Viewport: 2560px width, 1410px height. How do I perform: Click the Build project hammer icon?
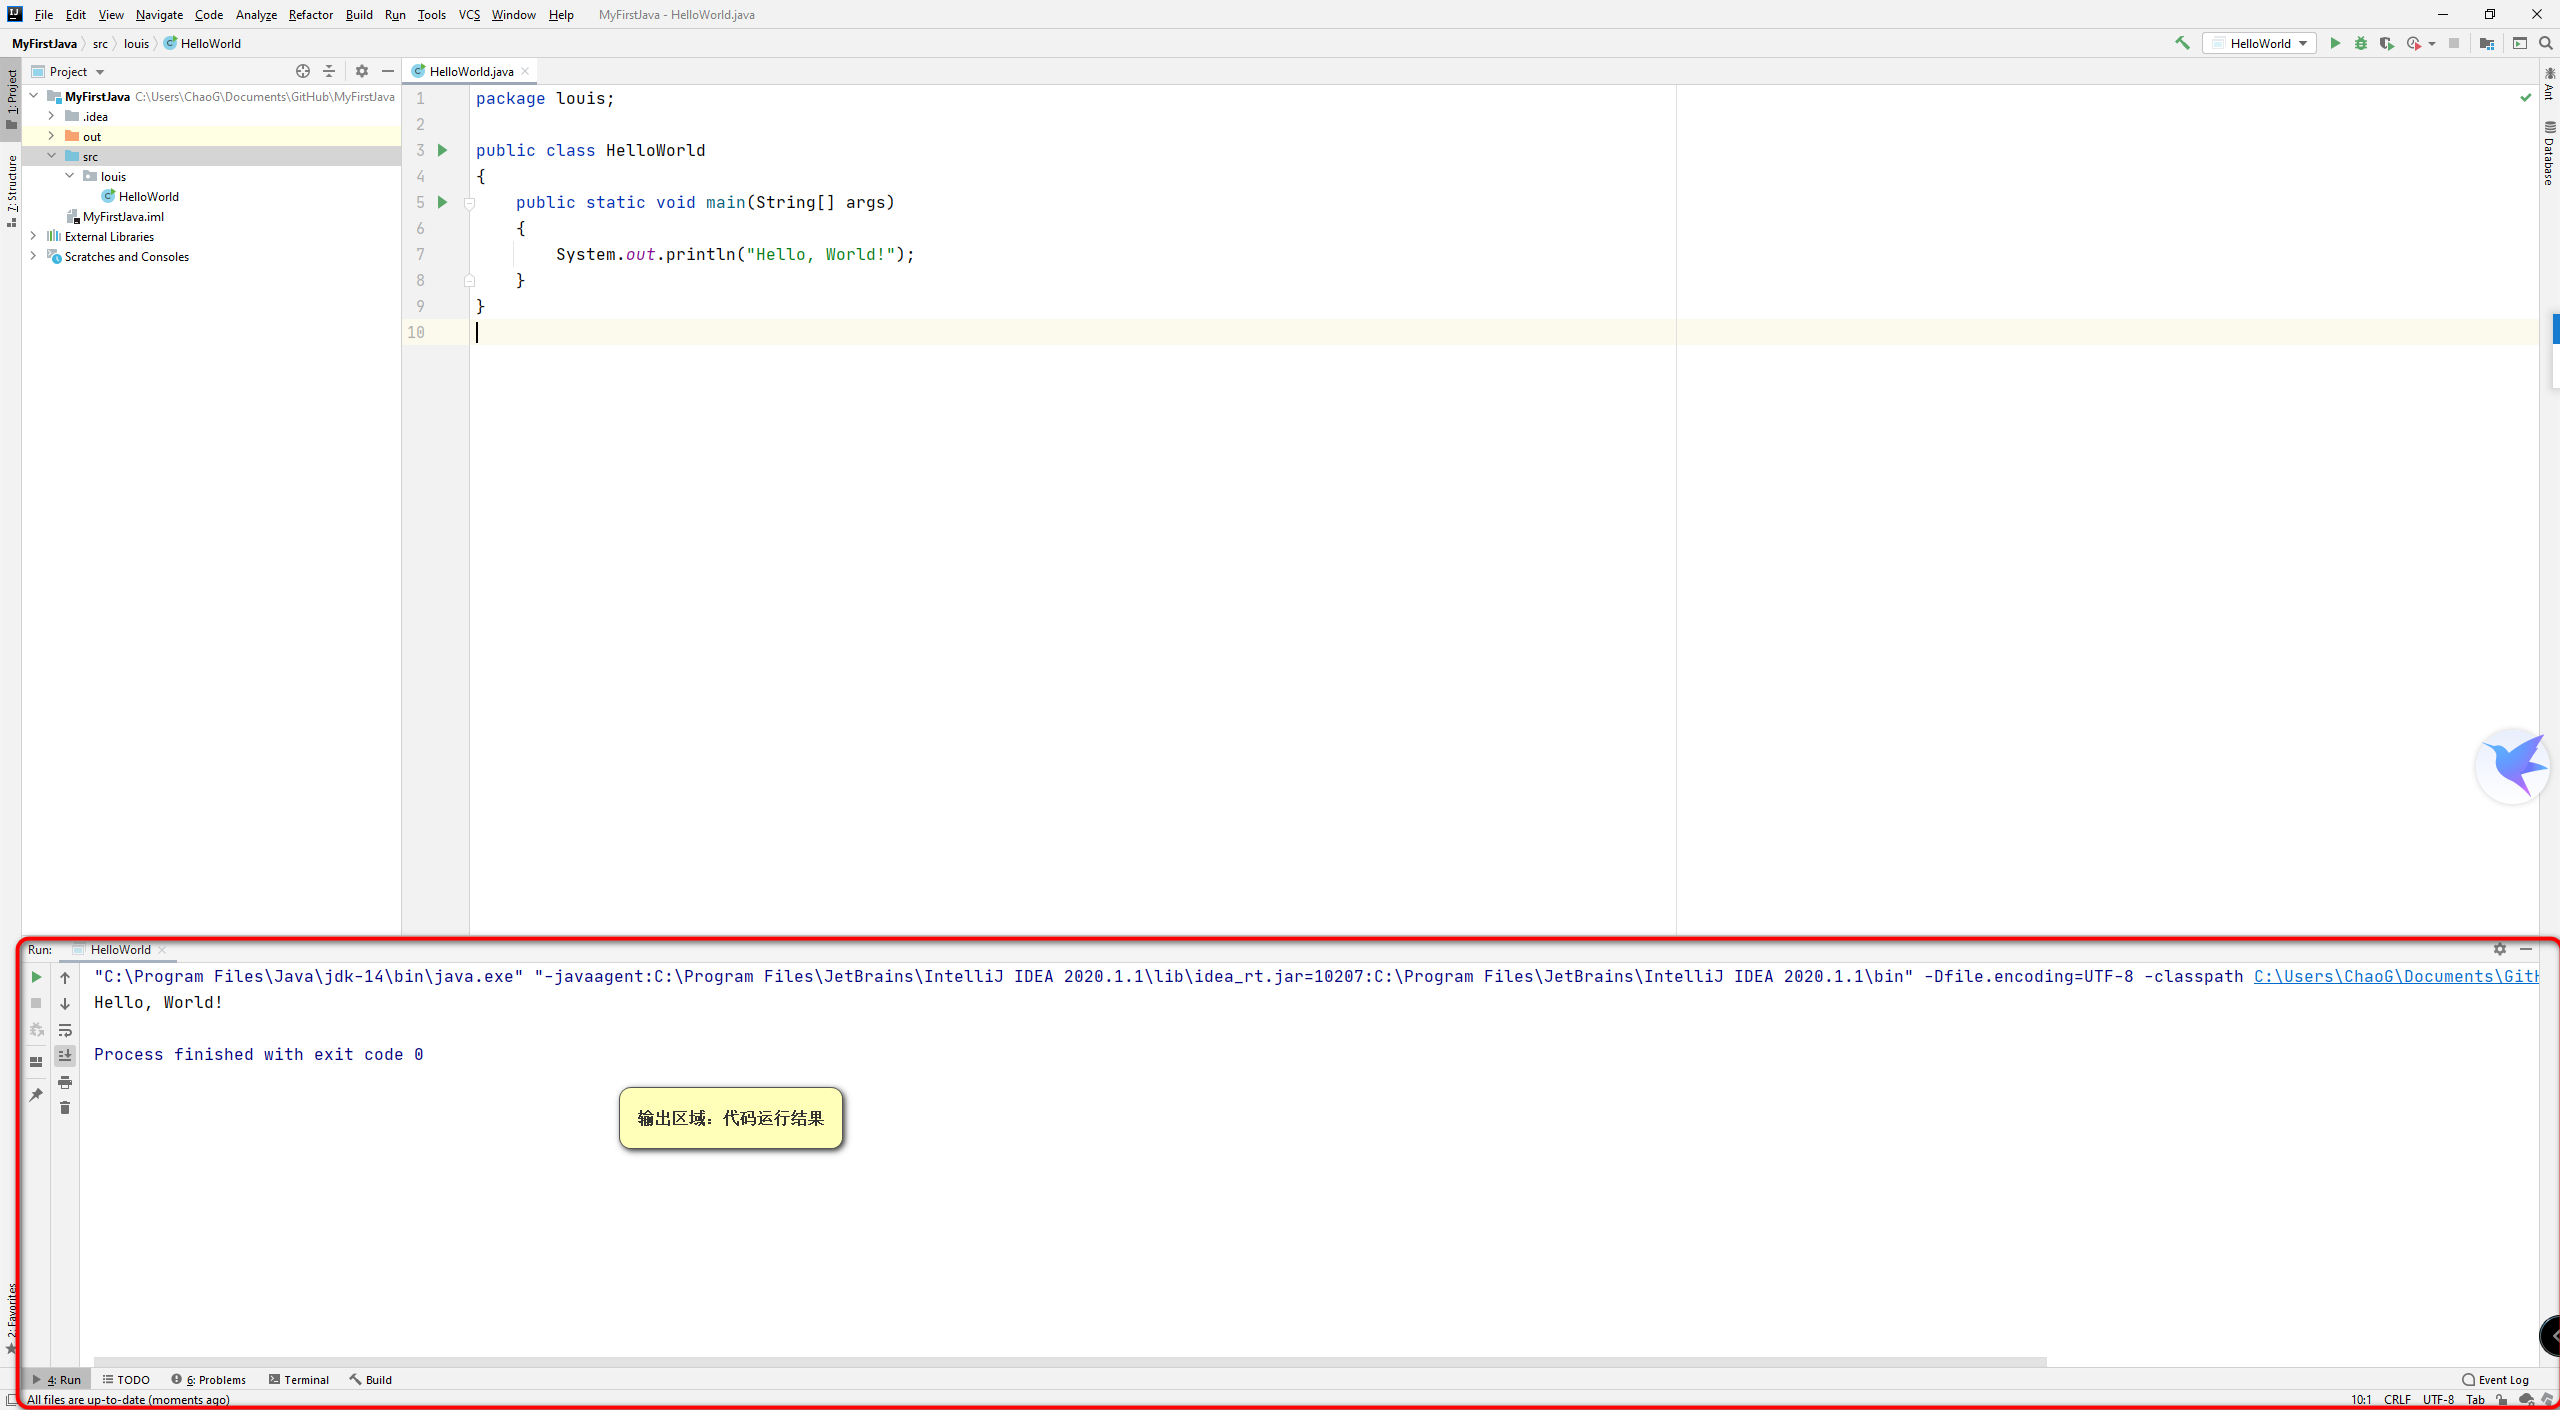(2182, 43)
